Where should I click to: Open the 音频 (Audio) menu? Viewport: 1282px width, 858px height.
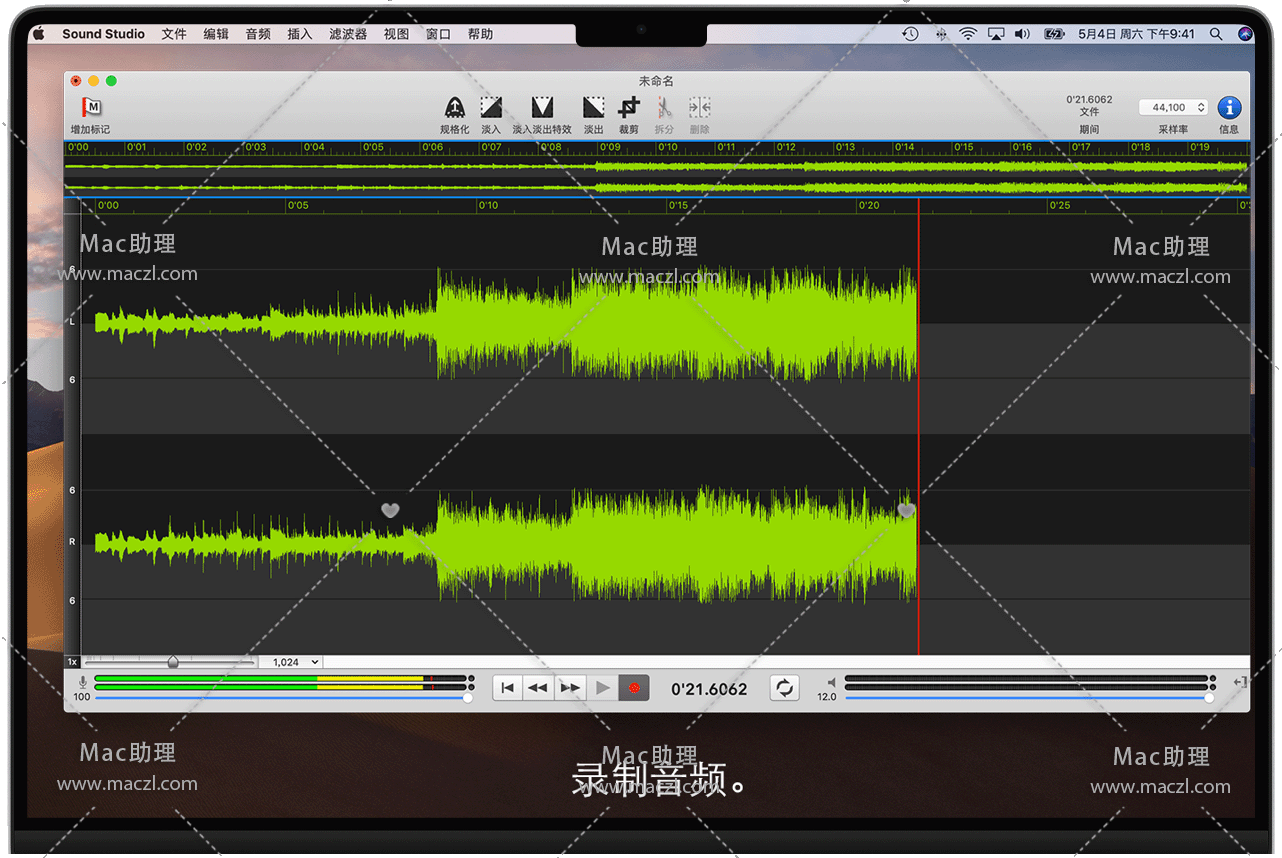coord(258,34)
